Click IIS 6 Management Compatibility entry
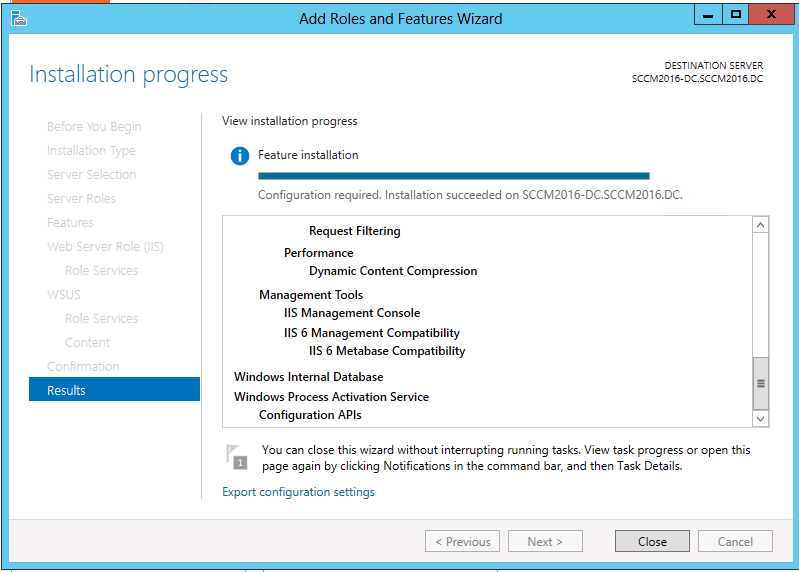 [372, 333]
